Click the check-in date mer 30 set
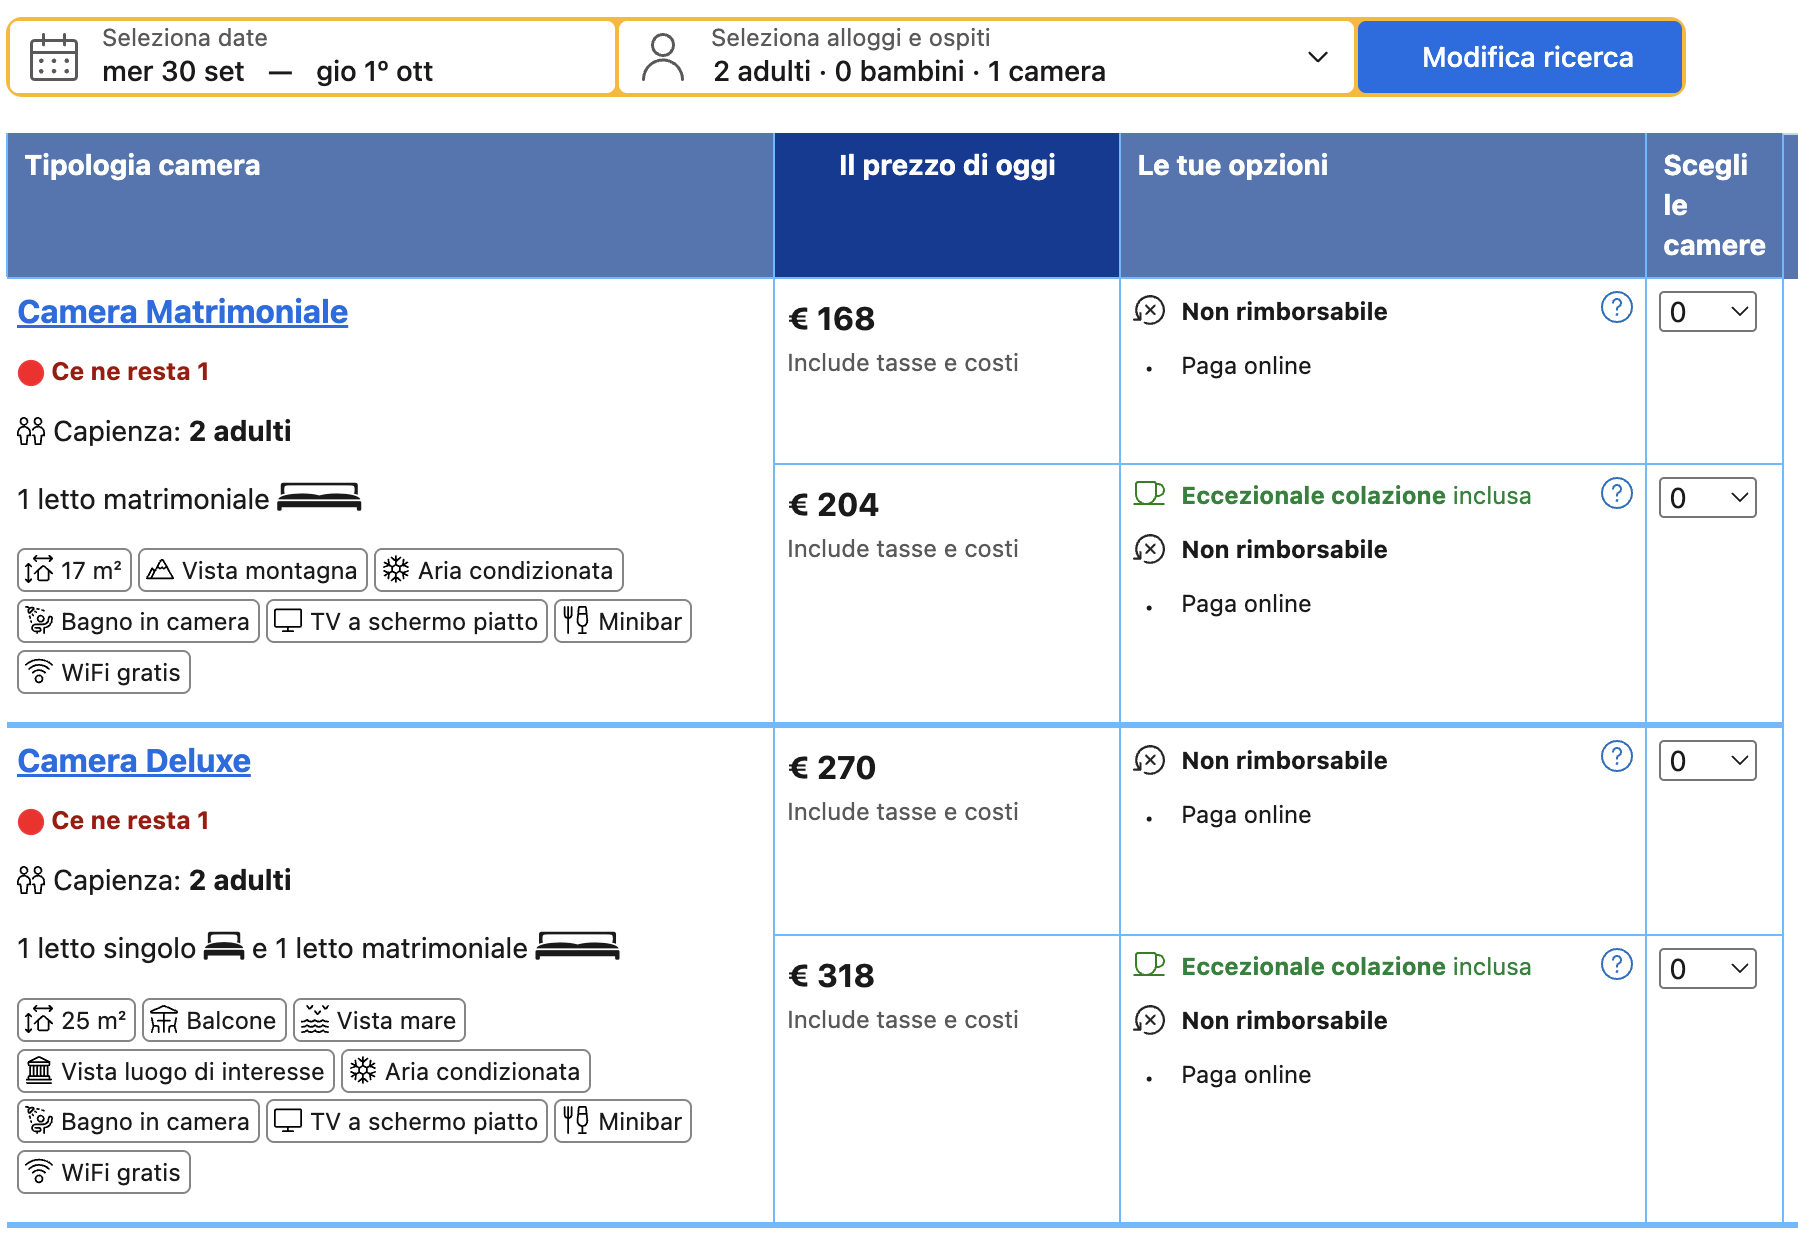Screen dimensions: 1798x1246 173,72
